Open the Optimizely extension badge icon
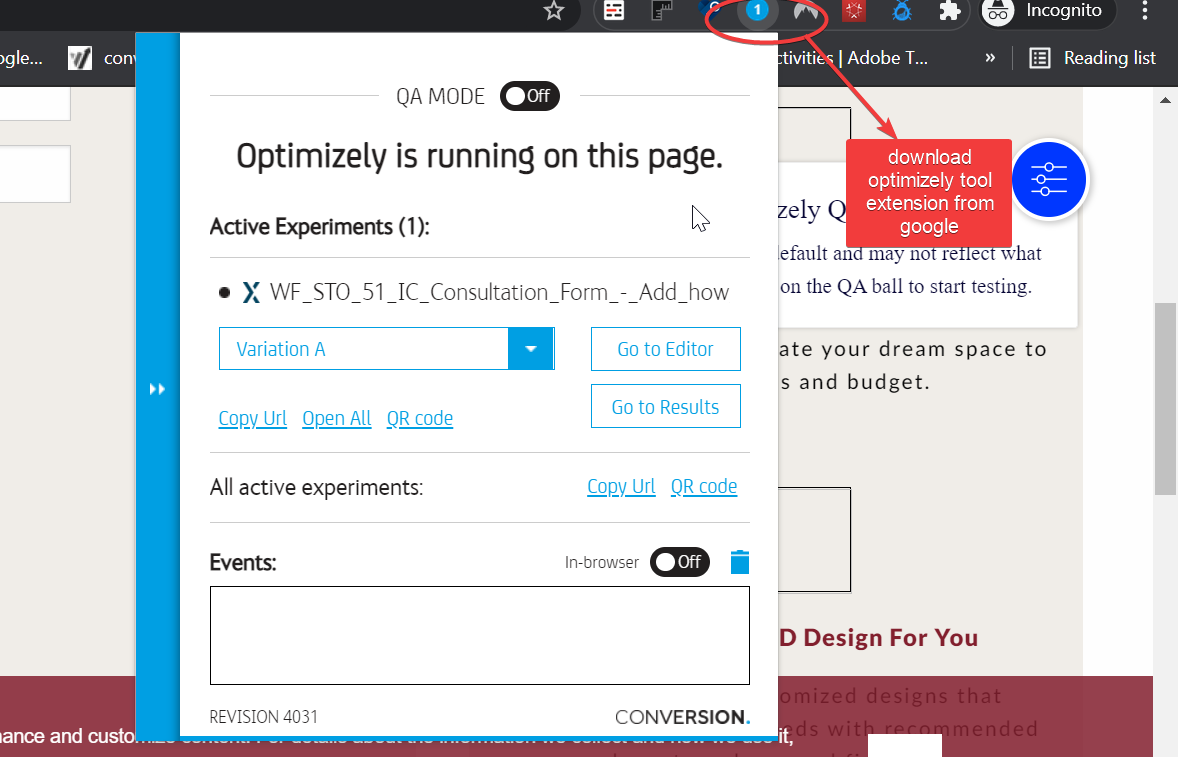Viewport: 1178px width, 757px height. click(757, 11)
